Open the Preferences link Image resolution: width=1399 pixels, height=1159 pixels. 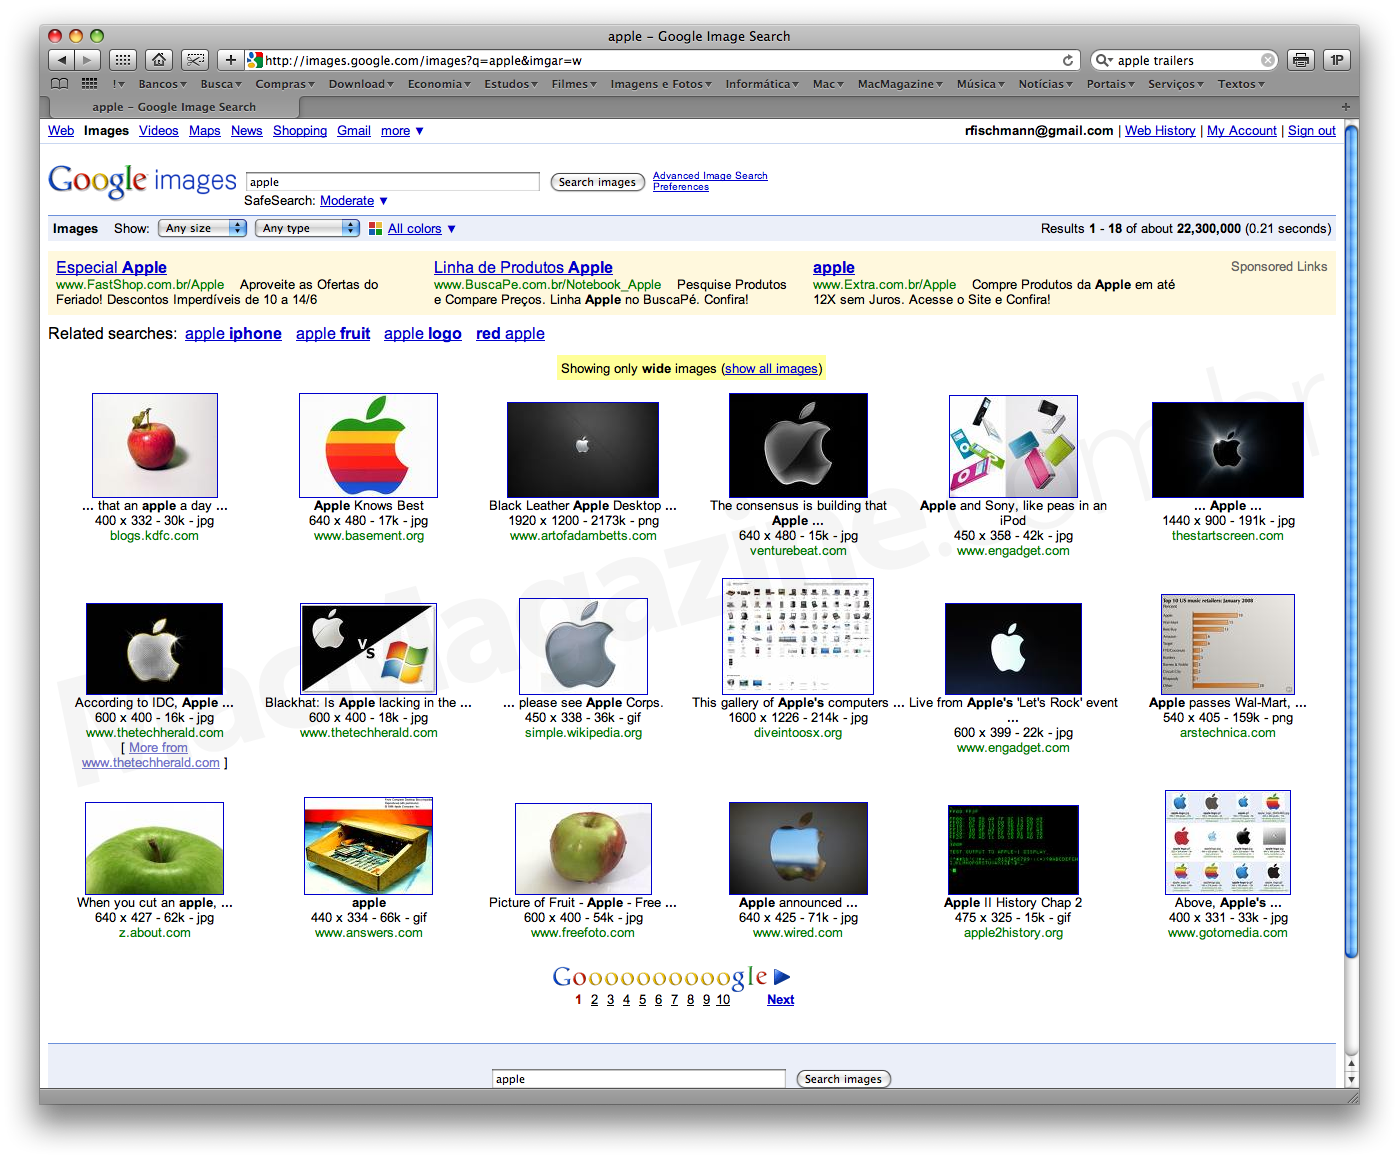681,187
